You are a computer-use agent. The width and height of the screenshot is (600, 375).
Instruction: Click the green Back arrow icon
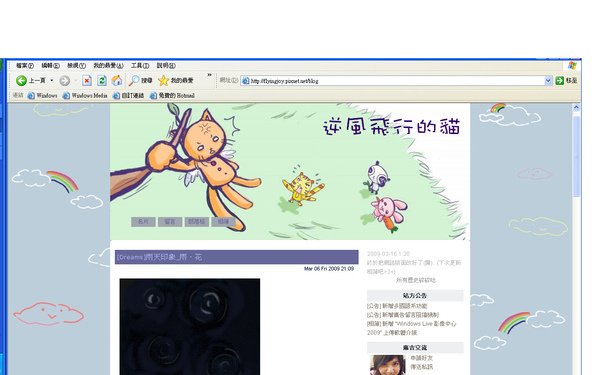coord(21,80)
